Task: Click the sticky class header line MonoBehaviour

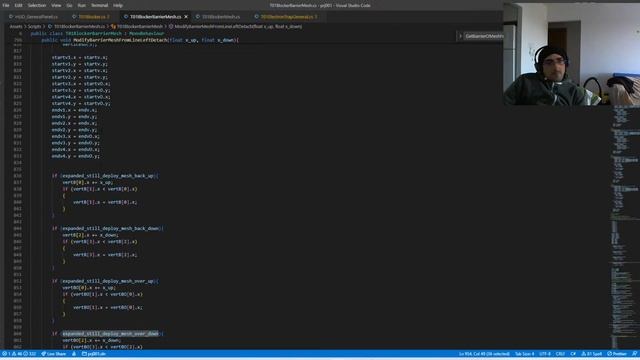Action: tap(97, 33)
